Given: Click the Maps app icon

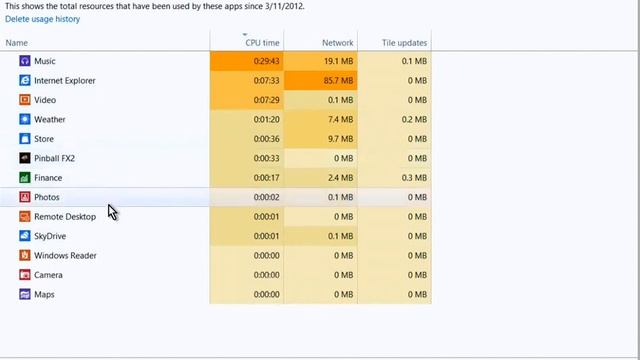Looking at the screenshot, I should 25,294.
